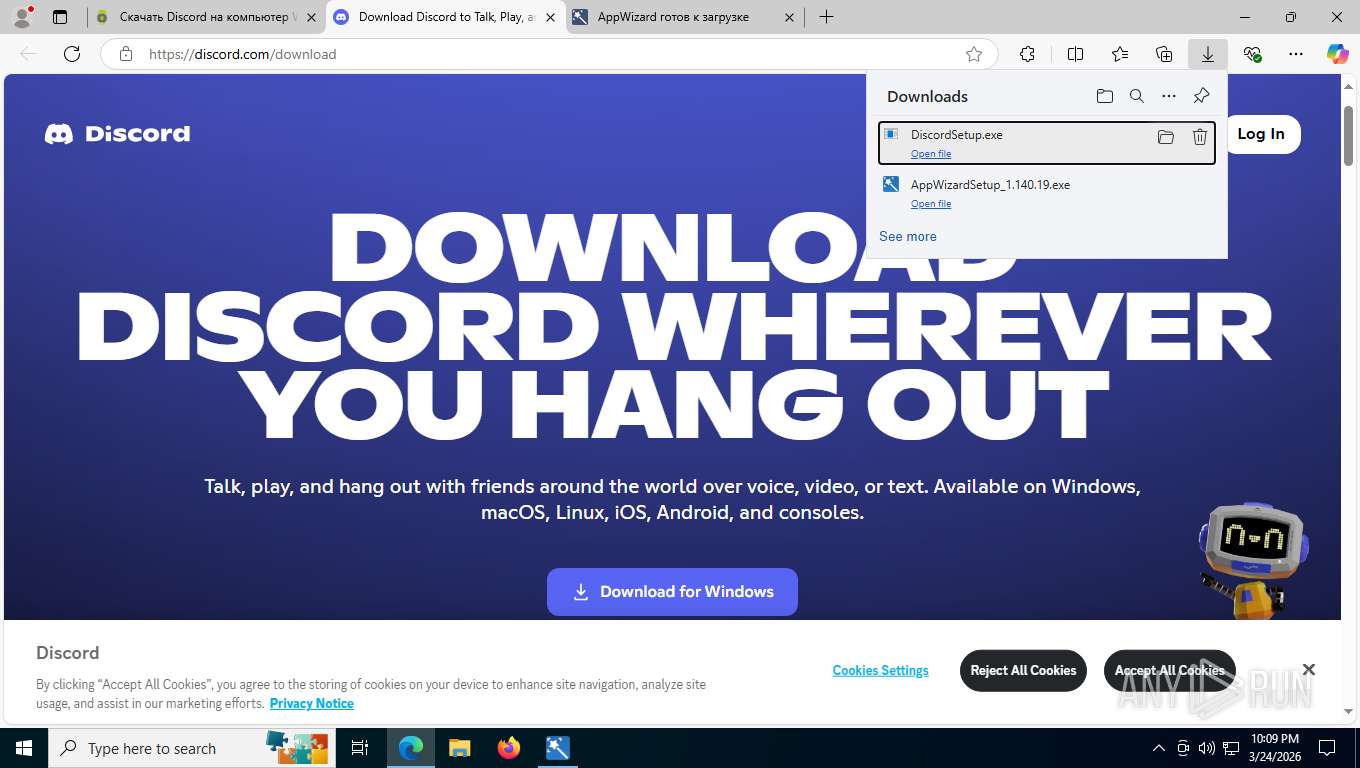Open the Extensions puzzle icon
The height and width of the screenshot is (768, 1360).
(1027, 54)
